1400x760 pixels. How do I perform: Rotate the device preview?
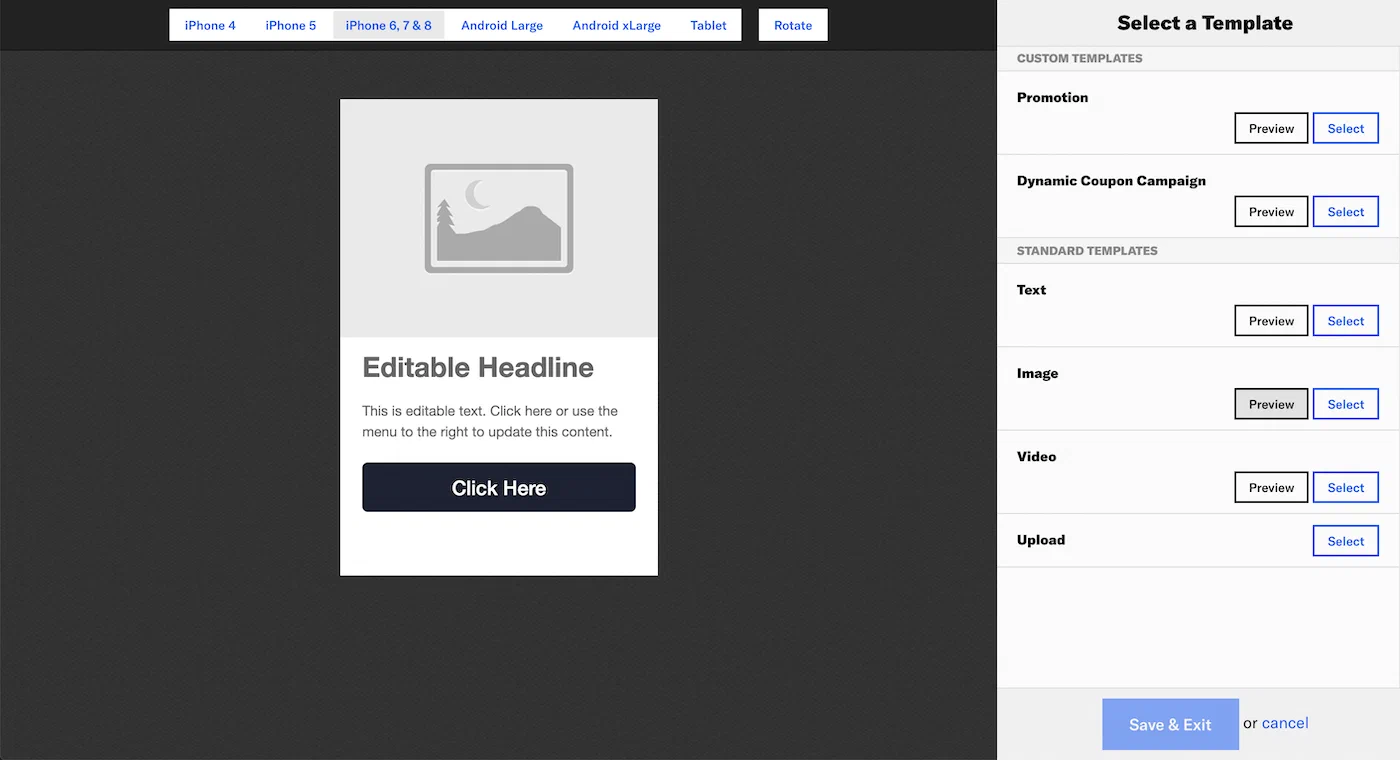point(792,25)
